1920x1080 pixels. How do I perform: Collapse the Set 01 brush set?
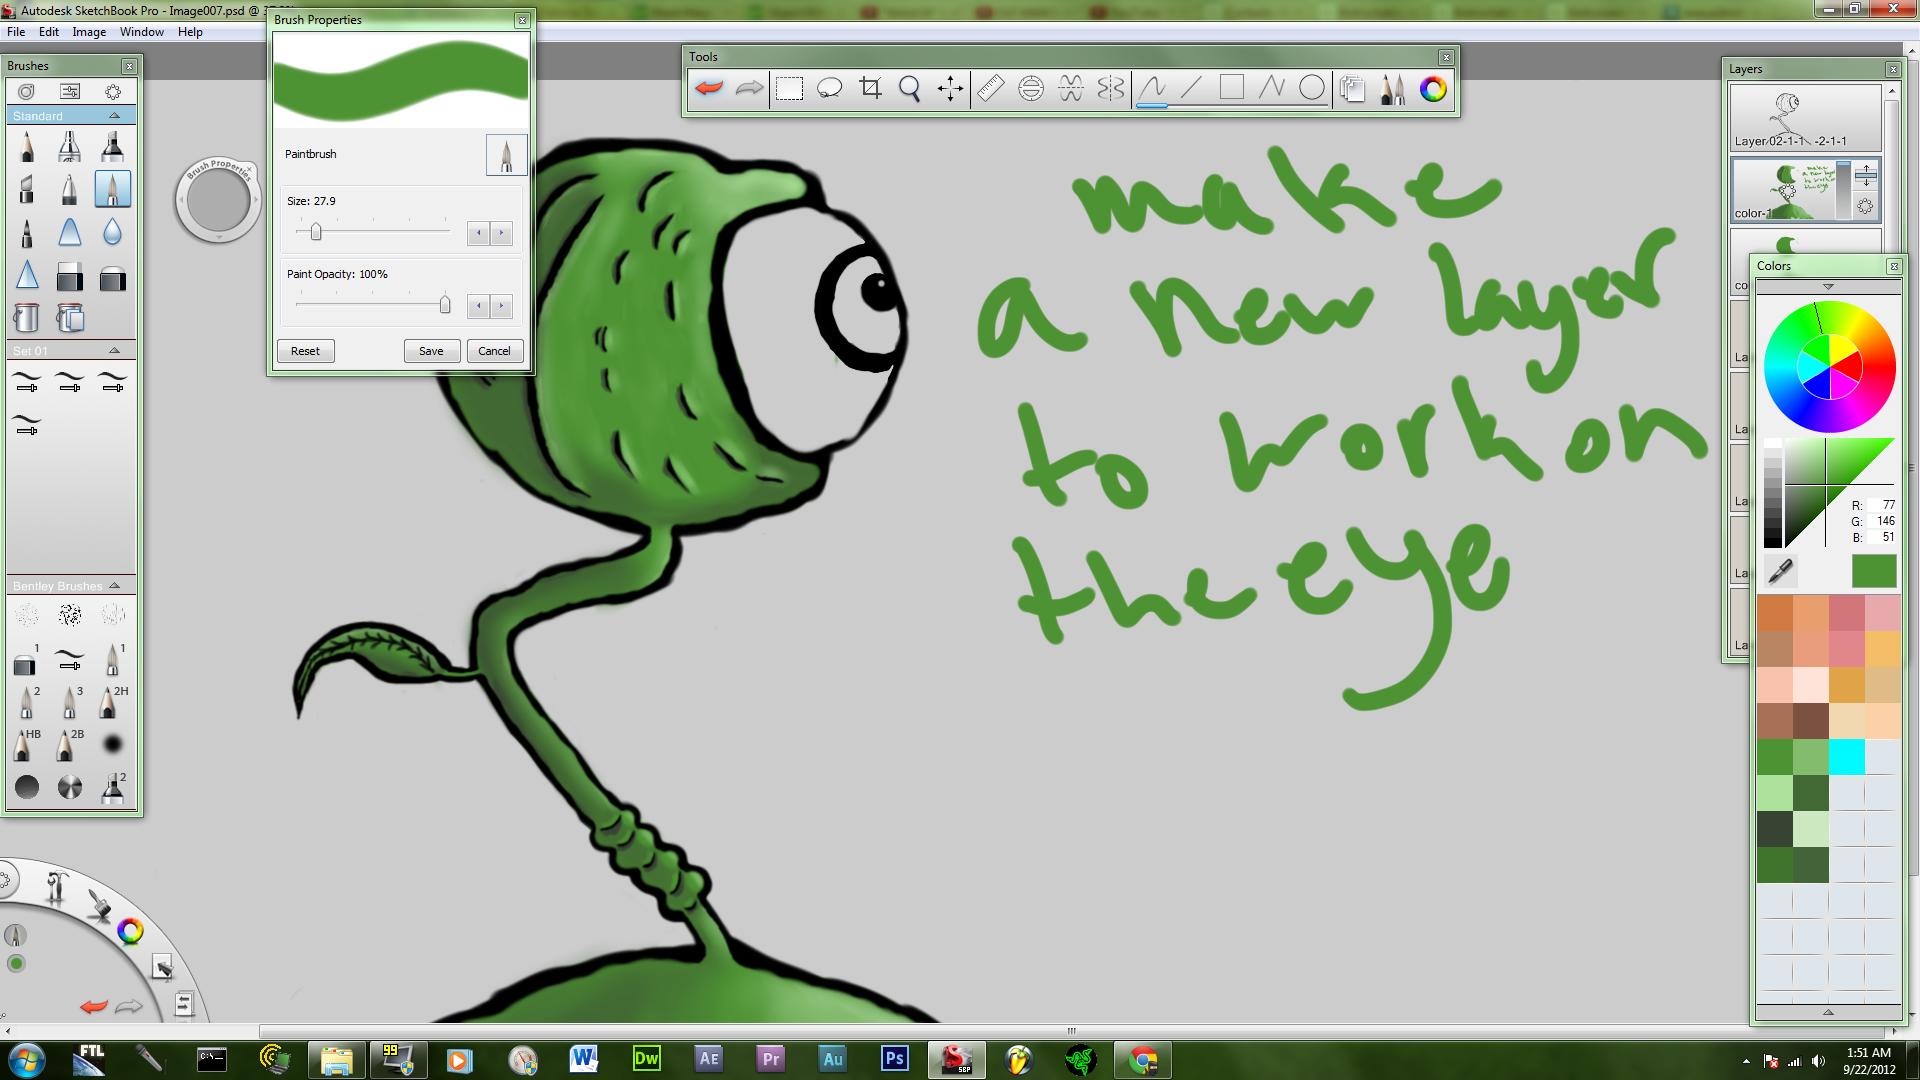coord(114,351)
